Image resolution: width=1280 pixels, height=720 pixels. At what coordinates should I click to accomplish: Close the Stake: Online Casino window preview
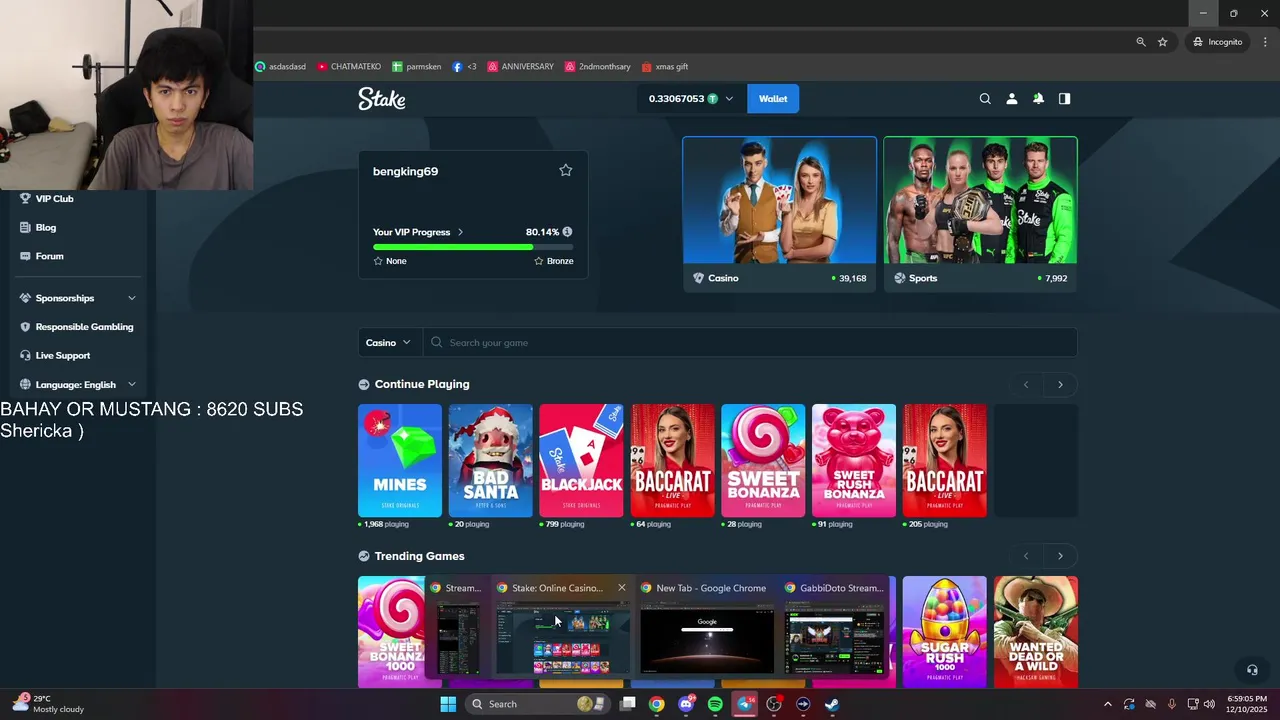coord(621,588)
